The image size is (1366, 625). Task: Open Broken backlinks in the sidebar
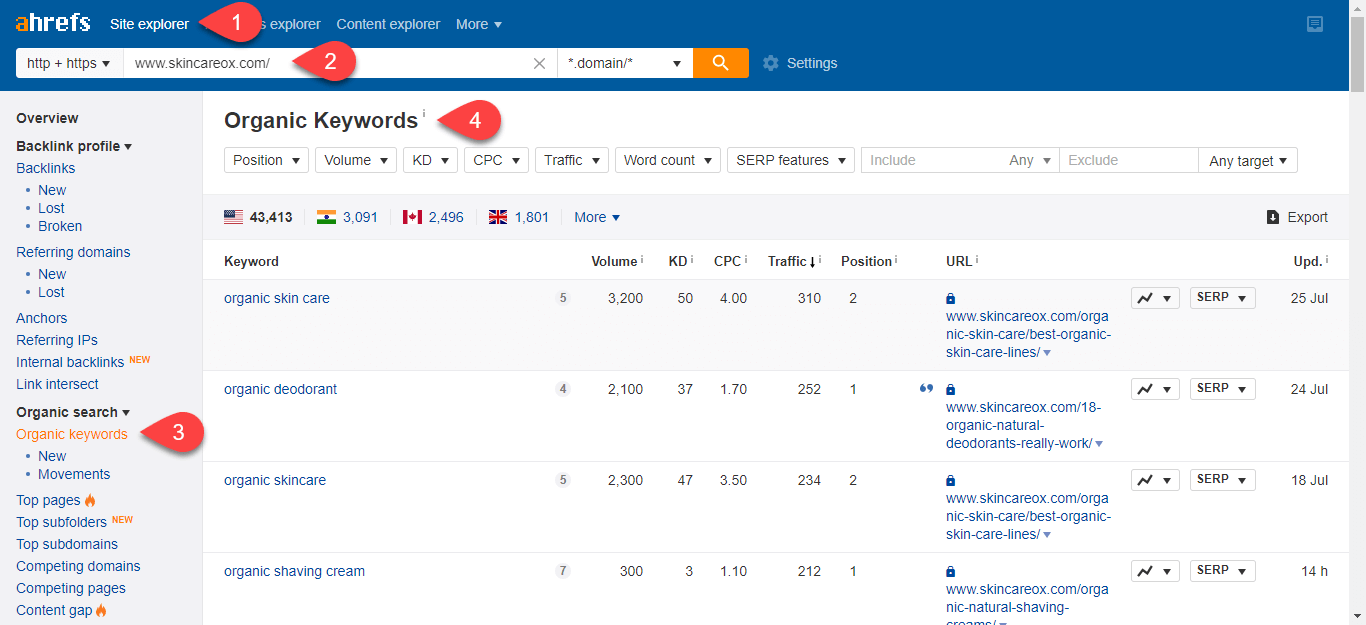pyautogui.click(x=60, y=226)
